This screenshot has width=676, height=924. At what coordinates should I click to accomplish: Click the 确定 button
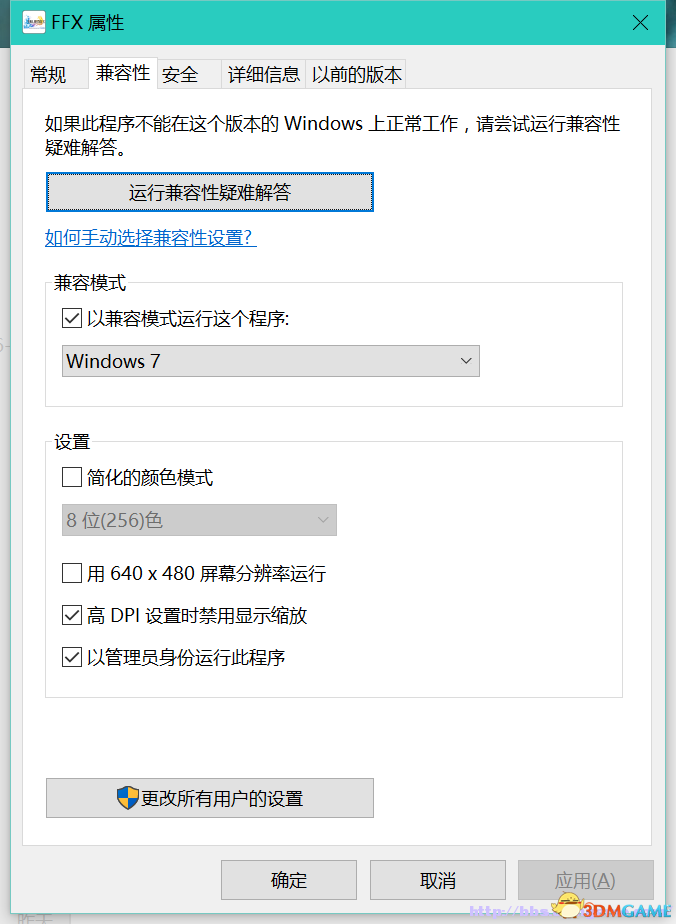coord(289,880)
